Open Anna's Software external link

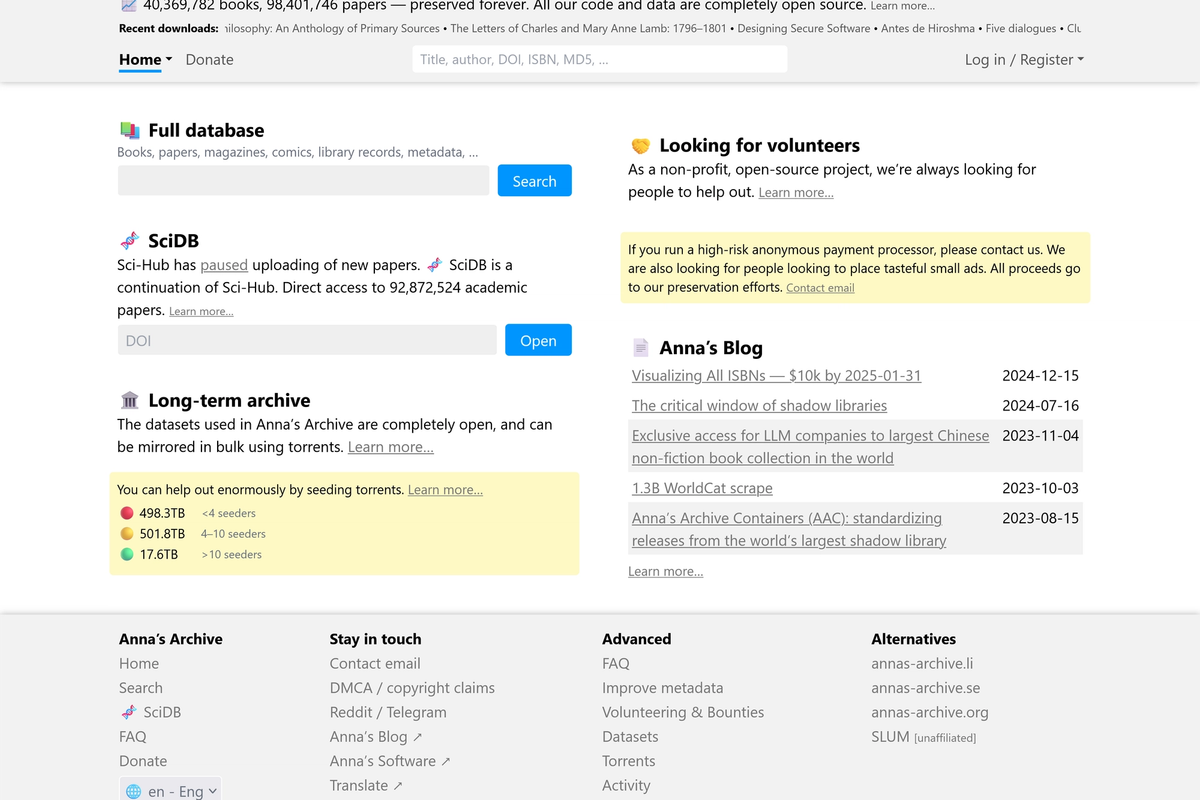pyautogui.click(x=390, y=761)
